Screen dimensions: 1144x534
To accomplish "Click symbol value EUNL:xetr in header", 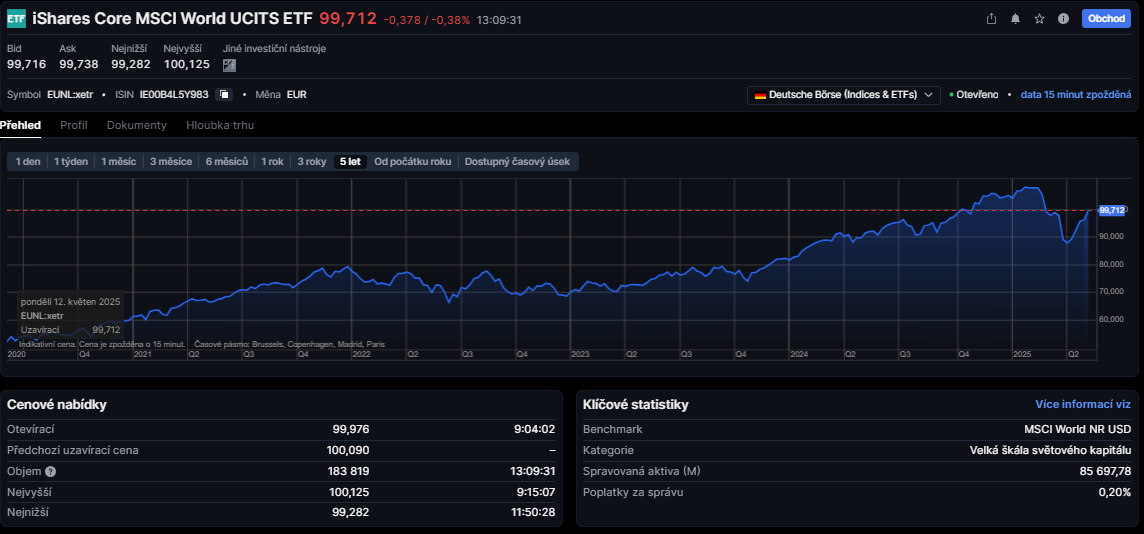I will pyautogui.click(x=70, y=95).
